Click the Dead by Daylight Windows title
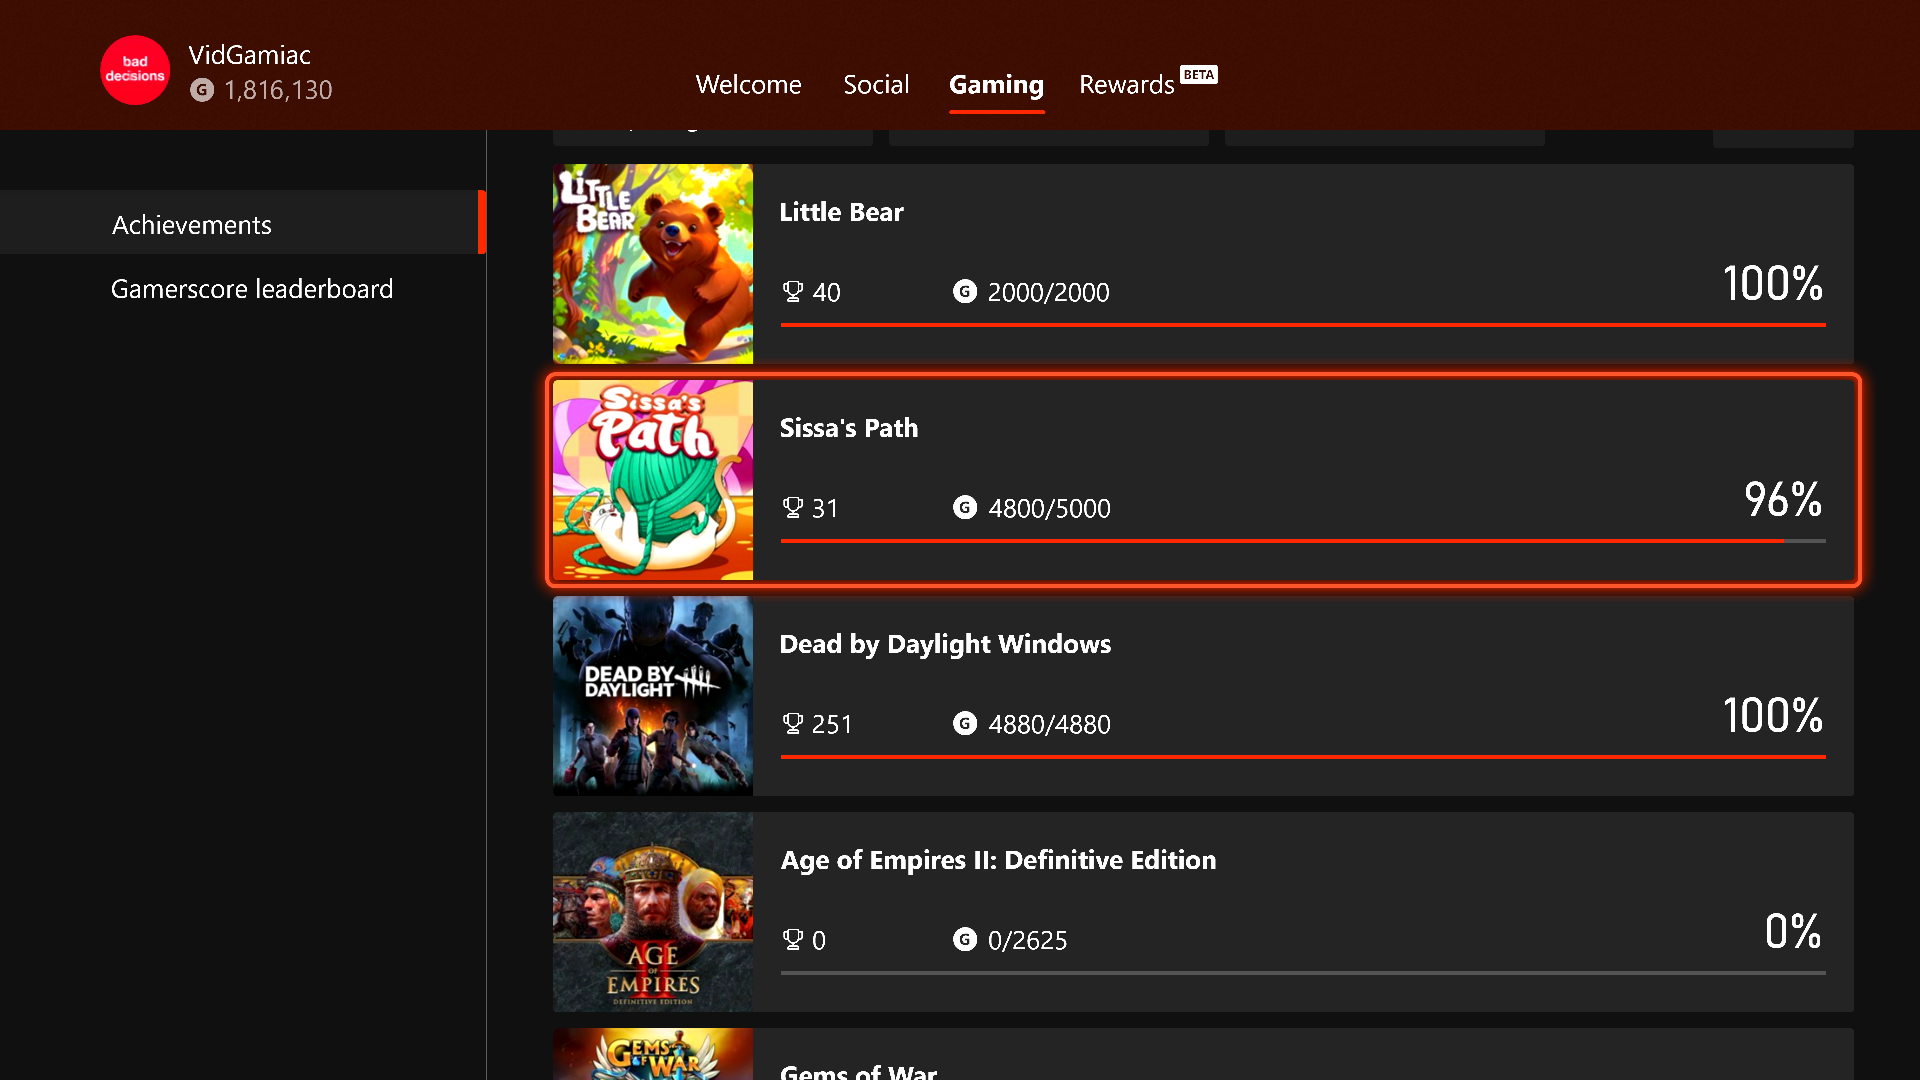Screen dimensions: 1920x1080 coord(945,644)
